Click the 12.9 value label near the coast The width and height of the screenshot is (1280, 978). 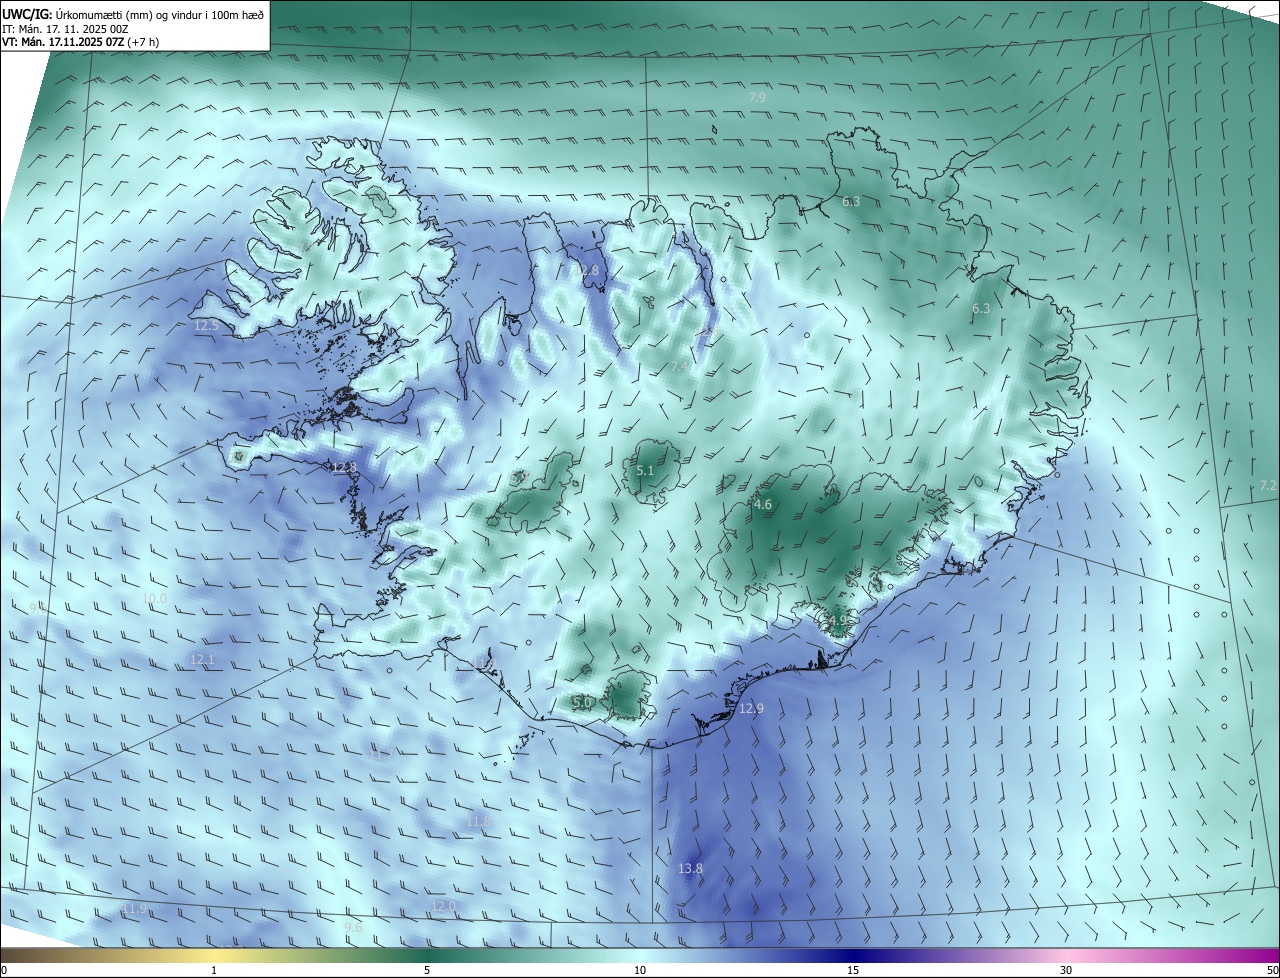751,708
